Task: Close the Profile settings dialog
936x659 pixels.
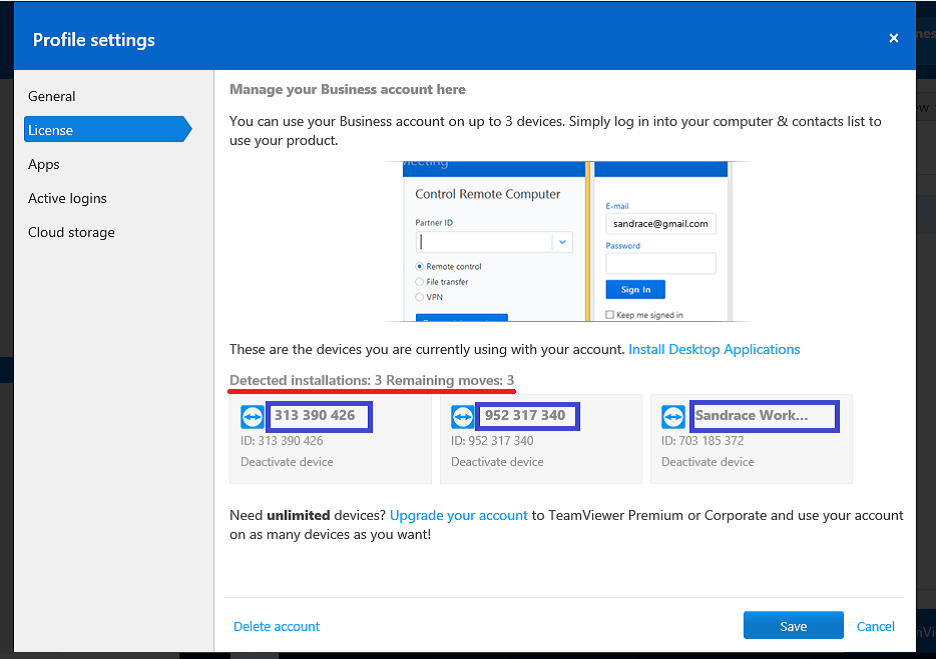Action: click(x=894, y=38)
